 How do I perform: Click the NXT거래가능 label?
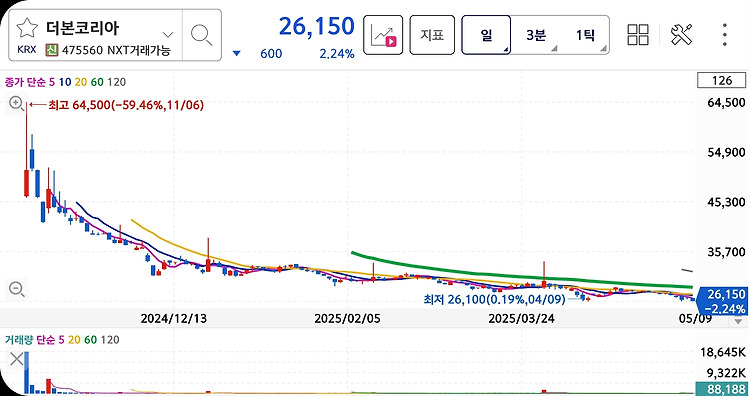tap(138, 50)
